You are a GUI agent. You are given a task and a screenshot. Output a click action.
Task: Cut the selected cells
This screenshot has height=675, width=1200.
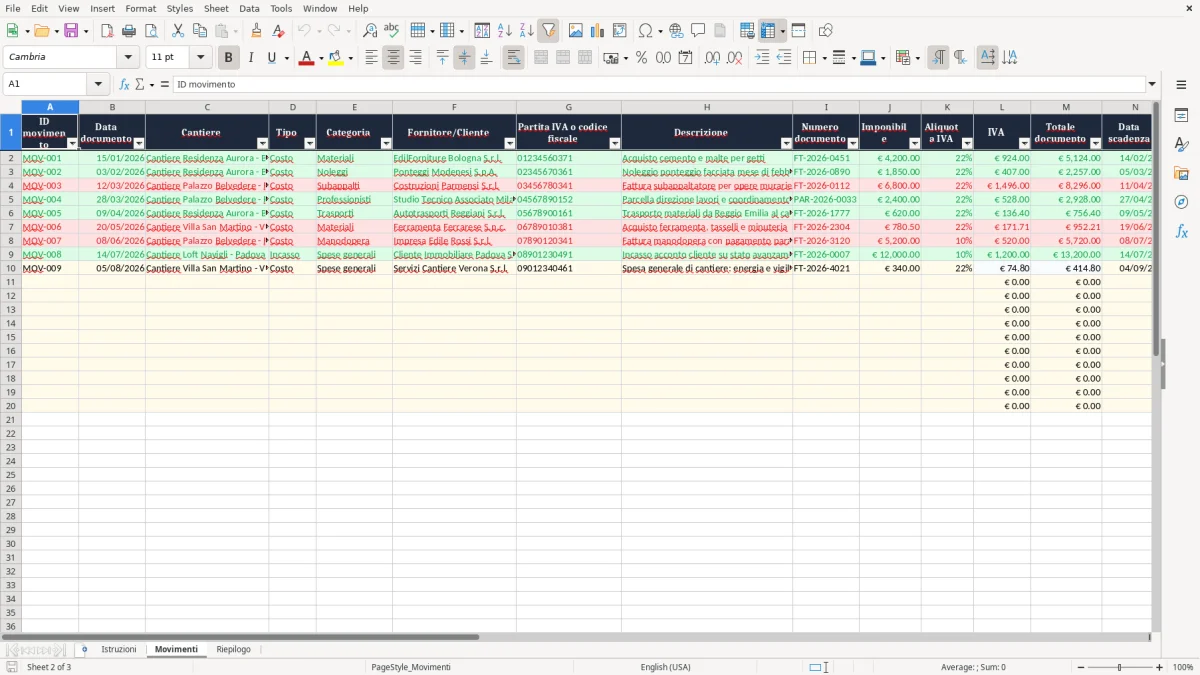tap(178, 31)
